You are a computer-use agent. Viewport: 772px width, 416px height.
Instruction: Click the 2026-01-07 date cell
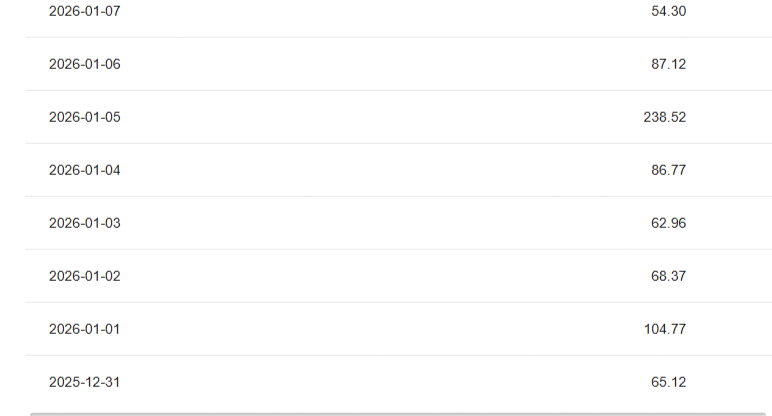(x=84, y=11)
